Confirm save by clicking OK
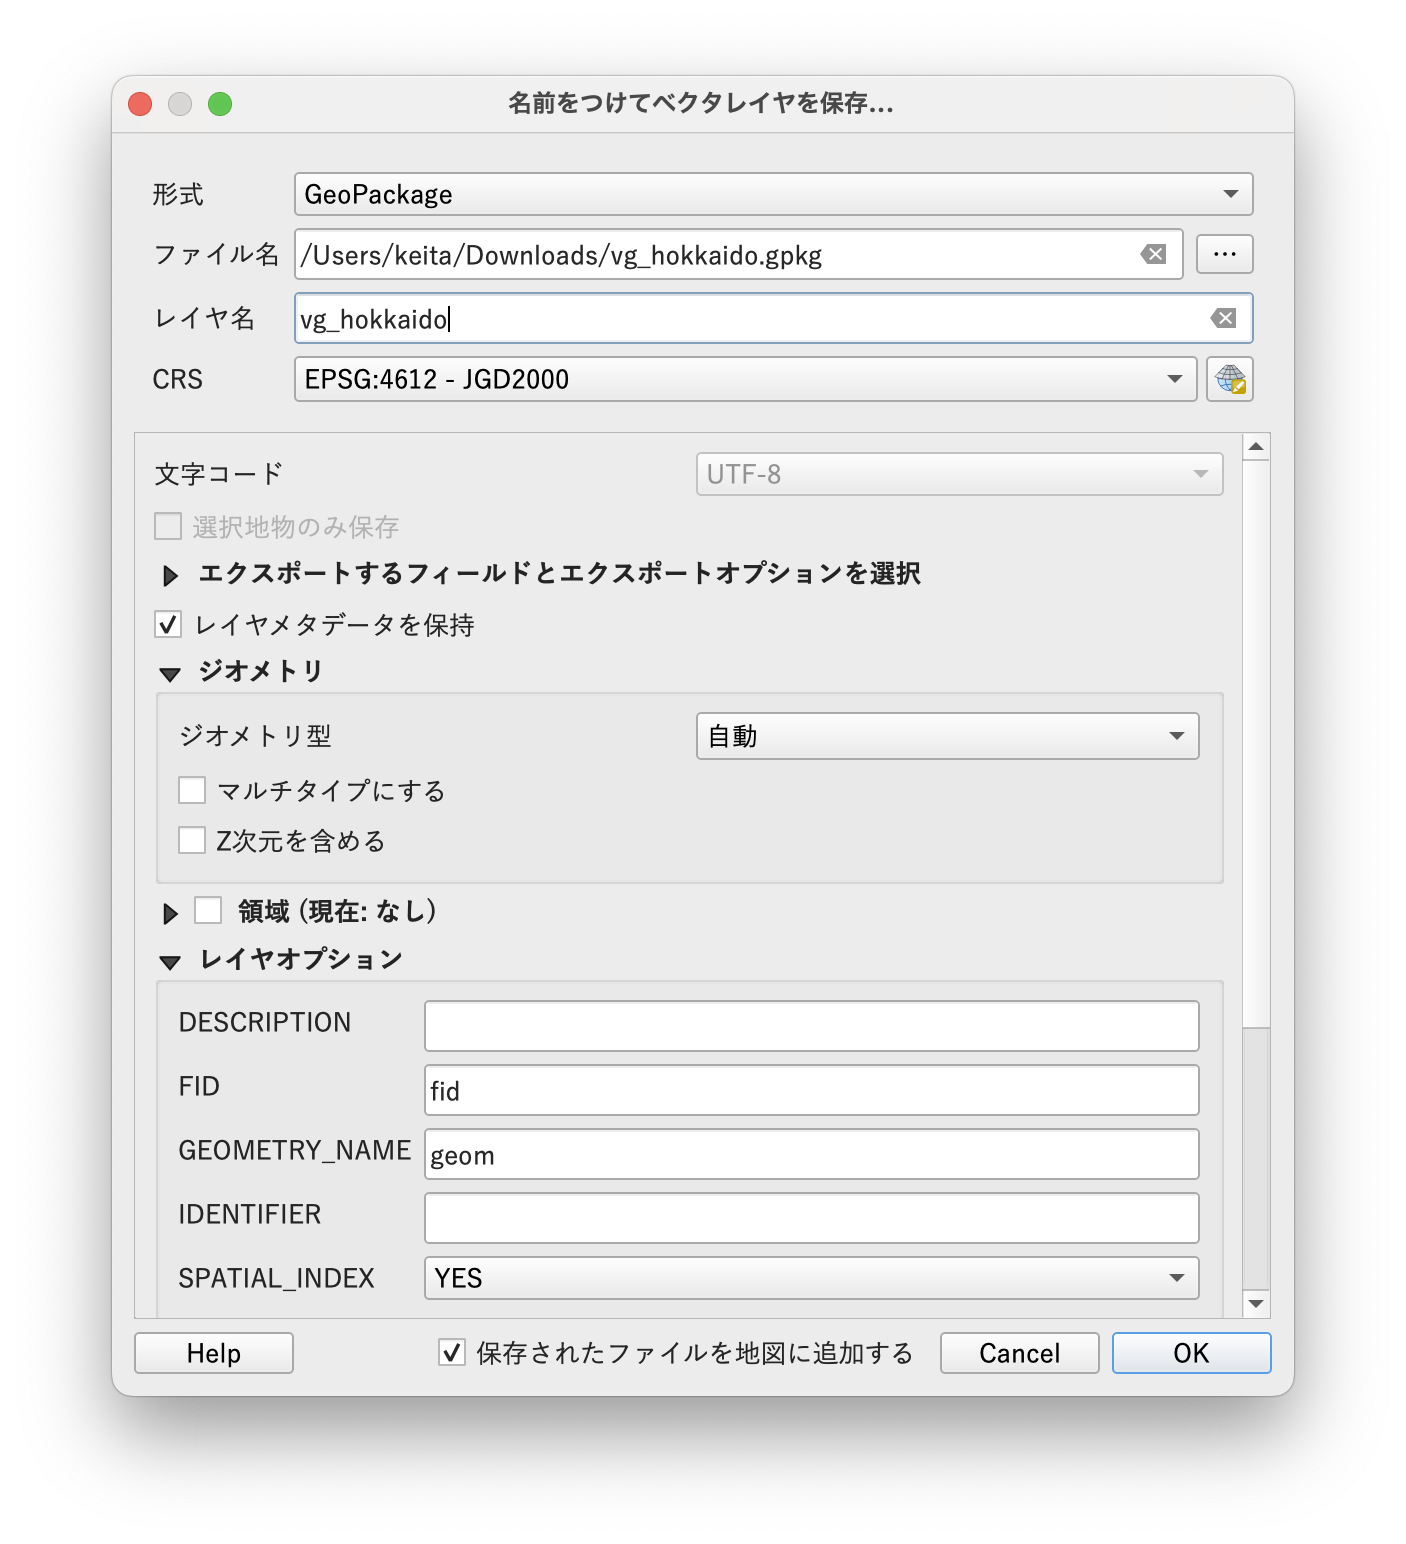Screen dimensions: 1406x1544 1189,1353
